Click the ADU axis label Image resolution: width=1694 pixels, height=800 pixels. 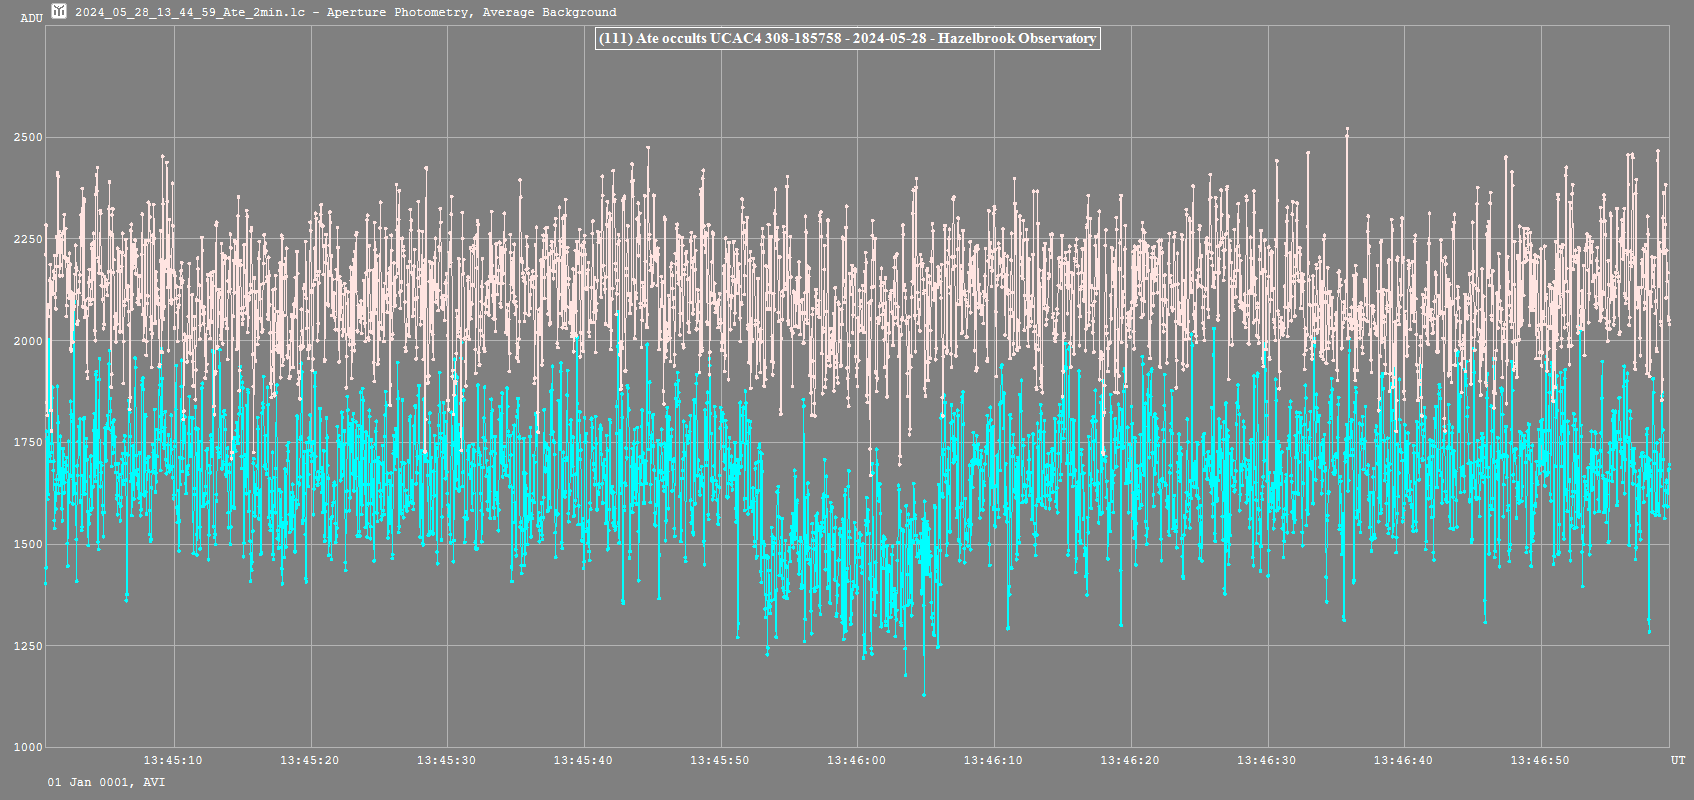tap(31, 18)
